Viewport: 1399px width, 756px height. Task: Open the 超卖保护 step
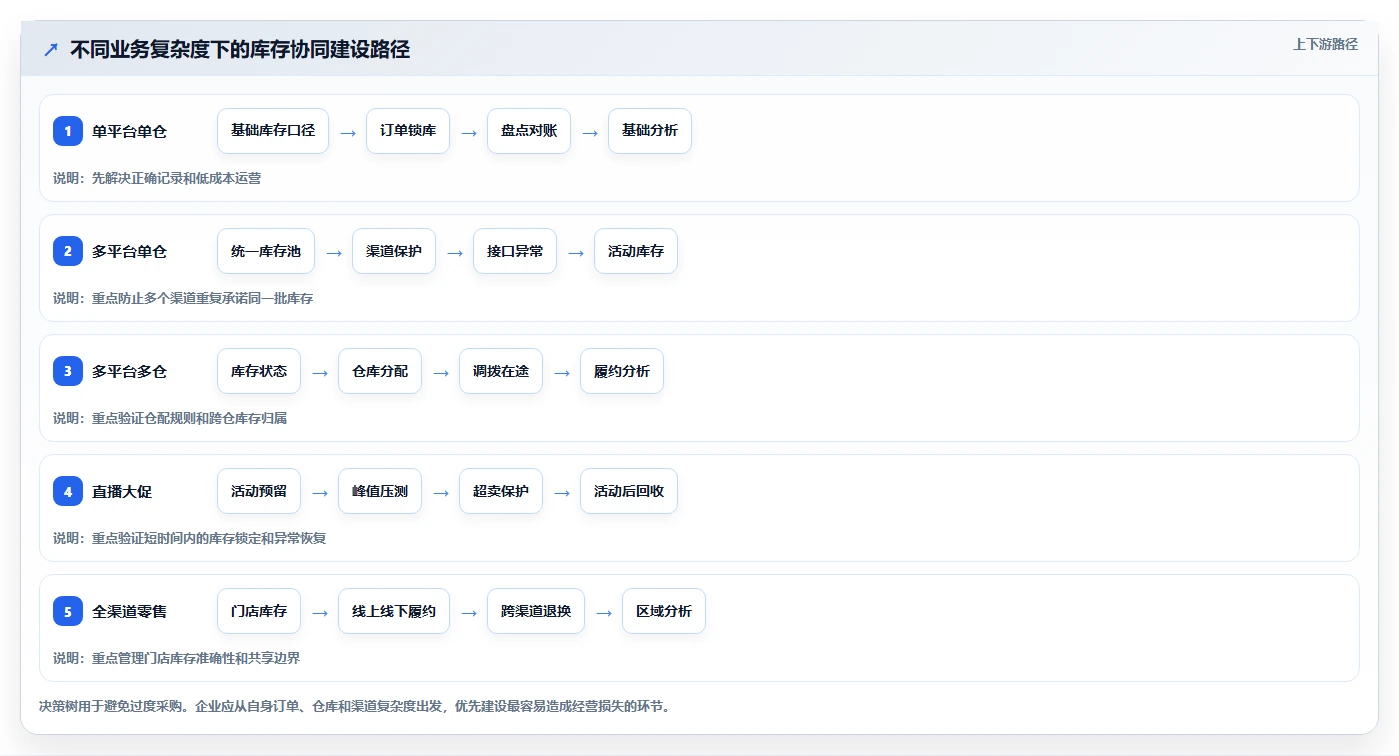tap(501, 491)
